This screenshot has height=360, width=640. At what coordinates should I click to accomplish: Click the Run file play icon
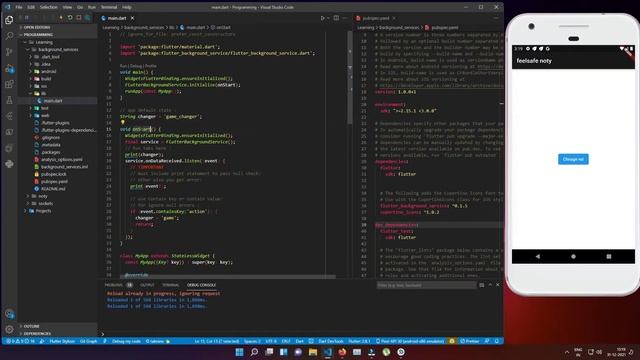coord(322,18)
